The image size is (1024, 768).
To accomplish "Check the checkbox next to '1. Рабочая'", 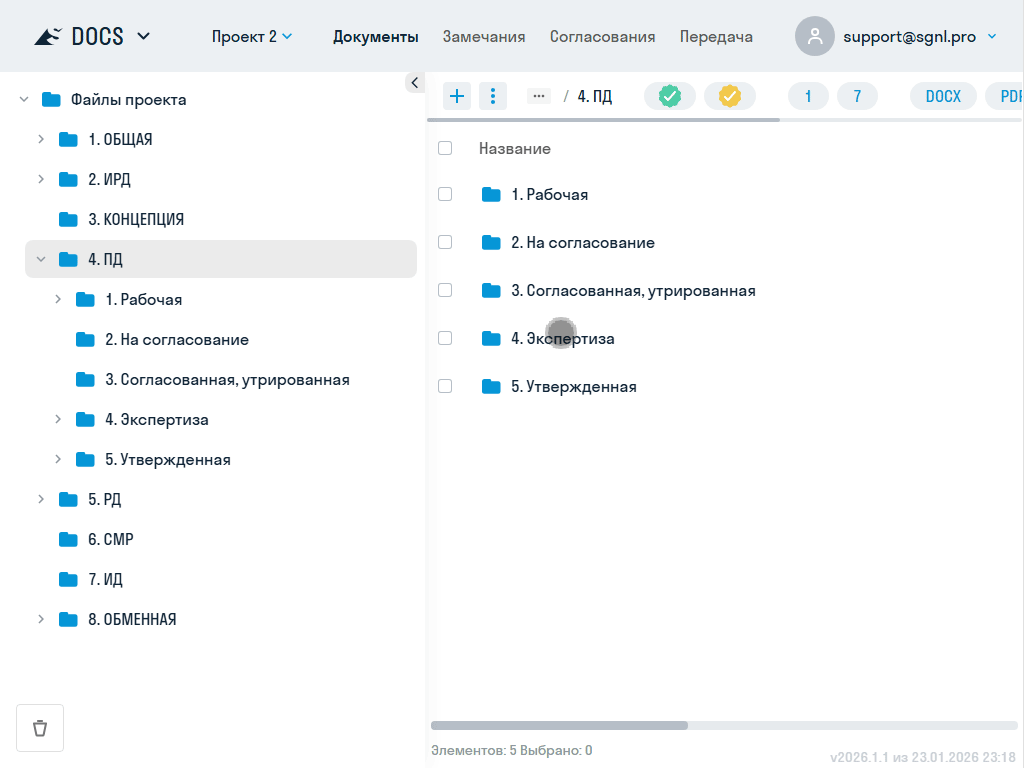I will point(445,194).
